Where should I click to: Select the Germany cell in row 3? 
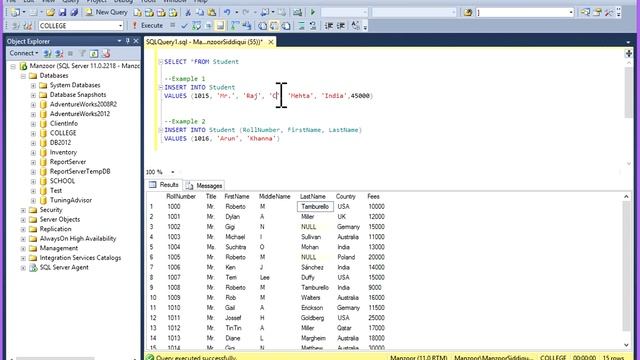pyautogui.click(x=348, y=227)
